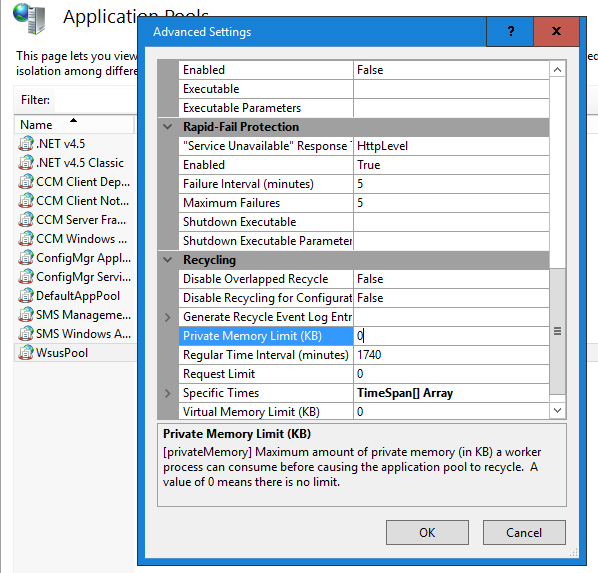Click the Request Limit value field
Screen dimensions: 598x573
tap(451, 374)
